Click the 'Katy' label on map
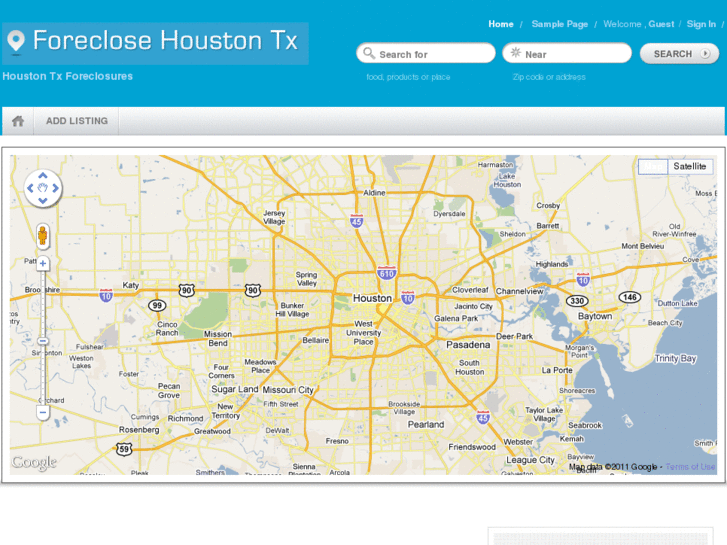This screenshot has height=545, width=727. coord(130,285)
